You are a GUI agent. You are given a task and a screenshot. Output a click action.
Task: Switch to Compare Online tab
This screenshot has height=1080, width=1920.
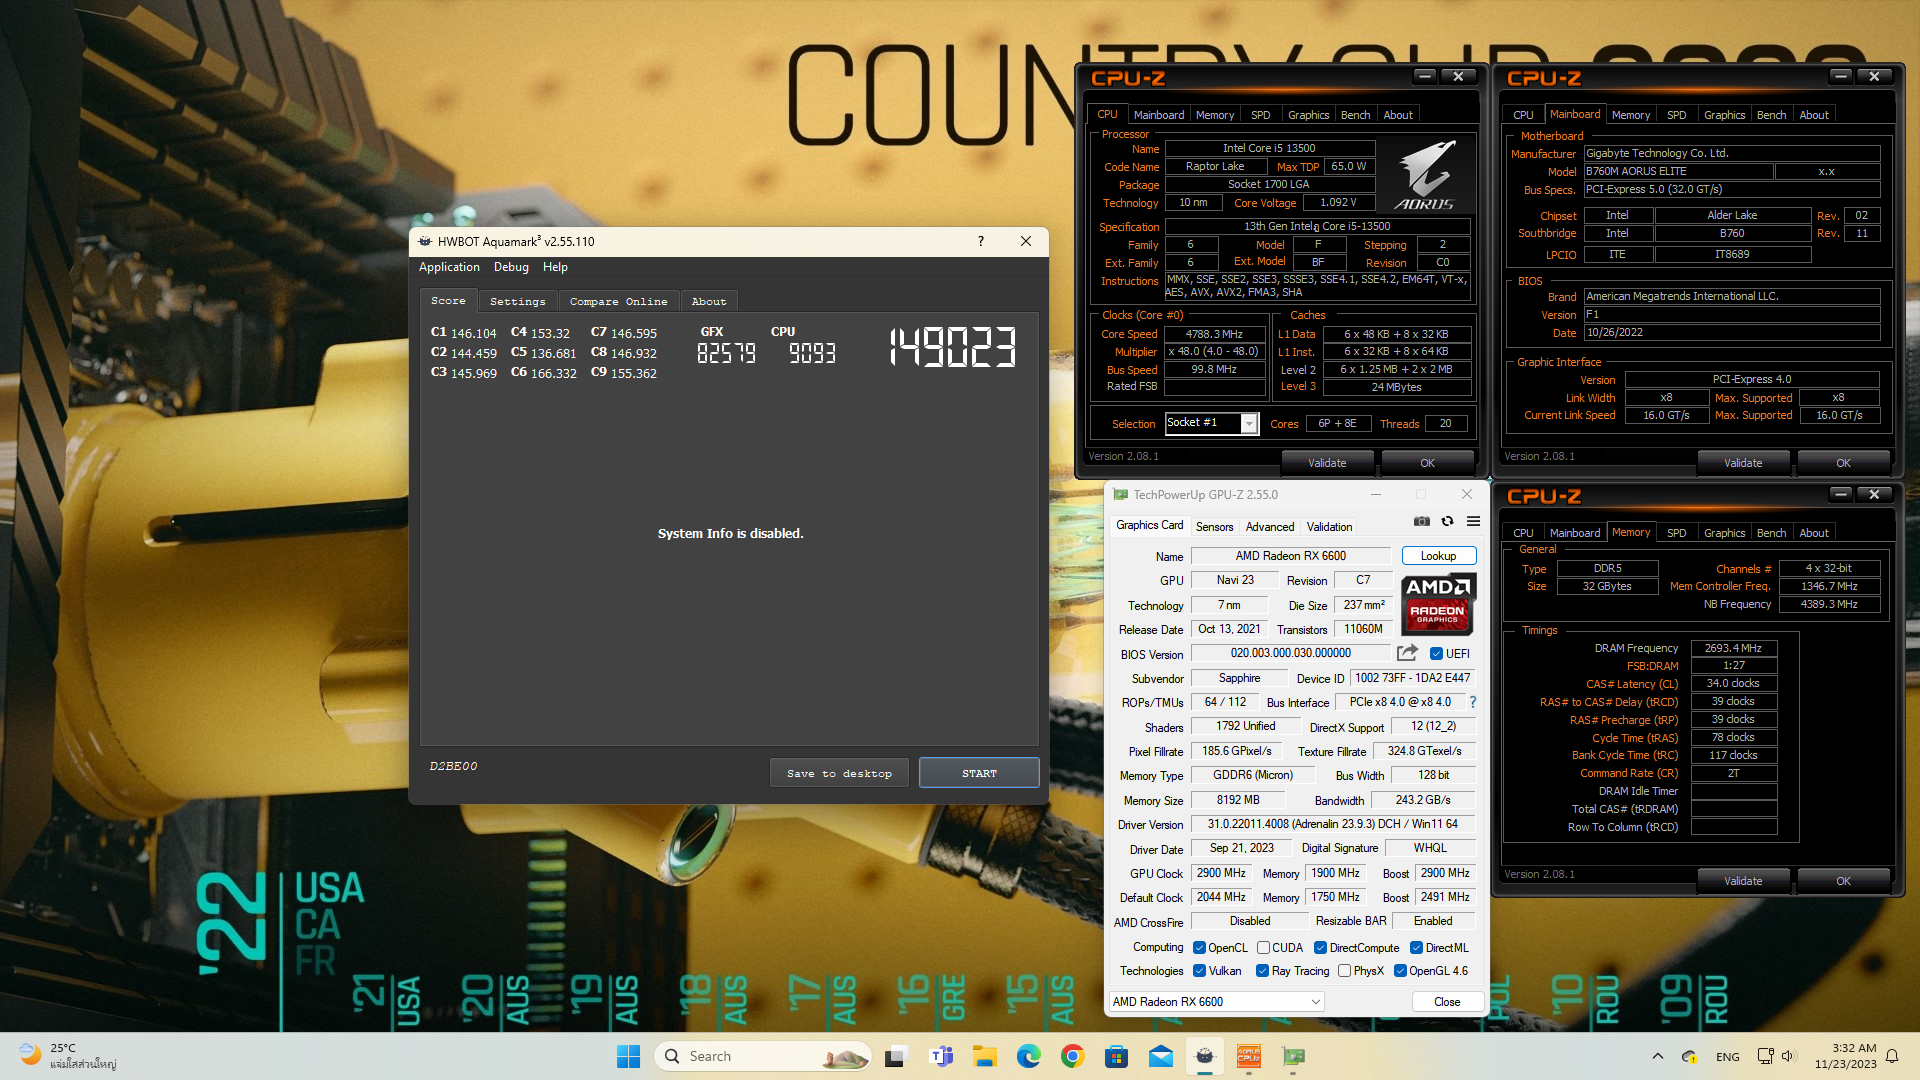(x=618, y=301)
